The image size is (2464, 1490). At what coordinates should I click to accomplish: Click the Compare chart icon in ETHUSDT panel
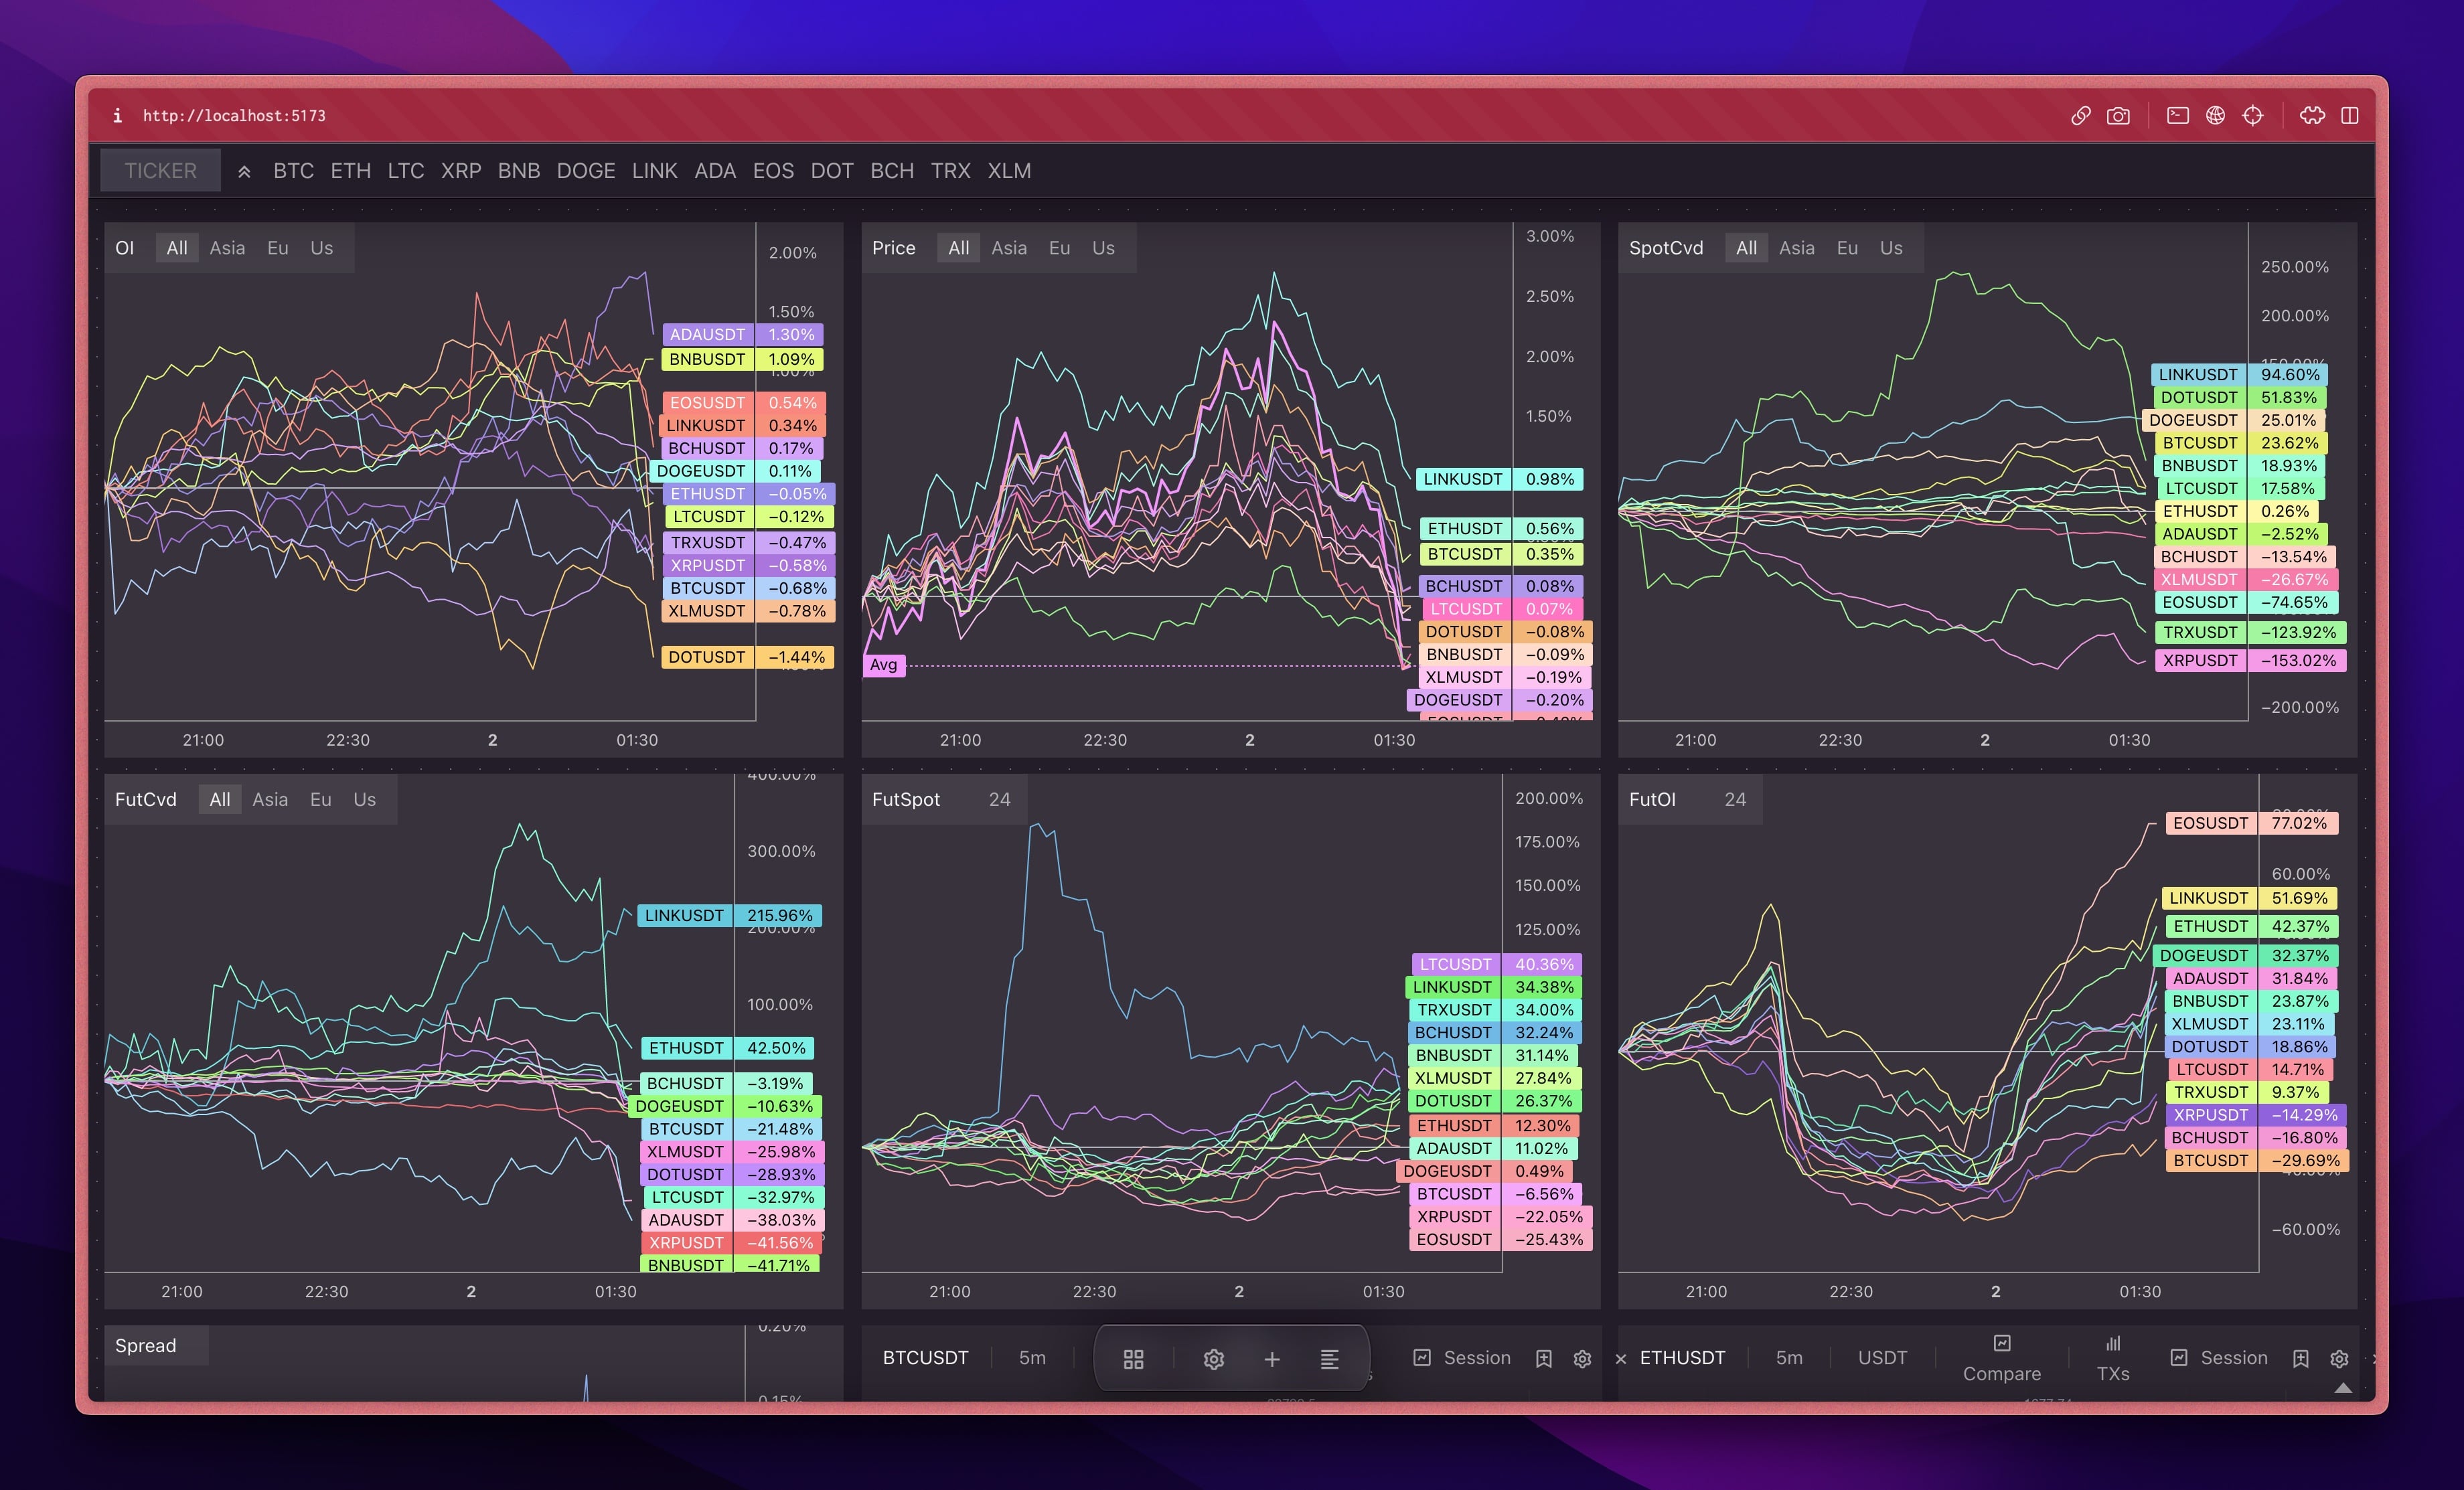click(2002, 1343)
